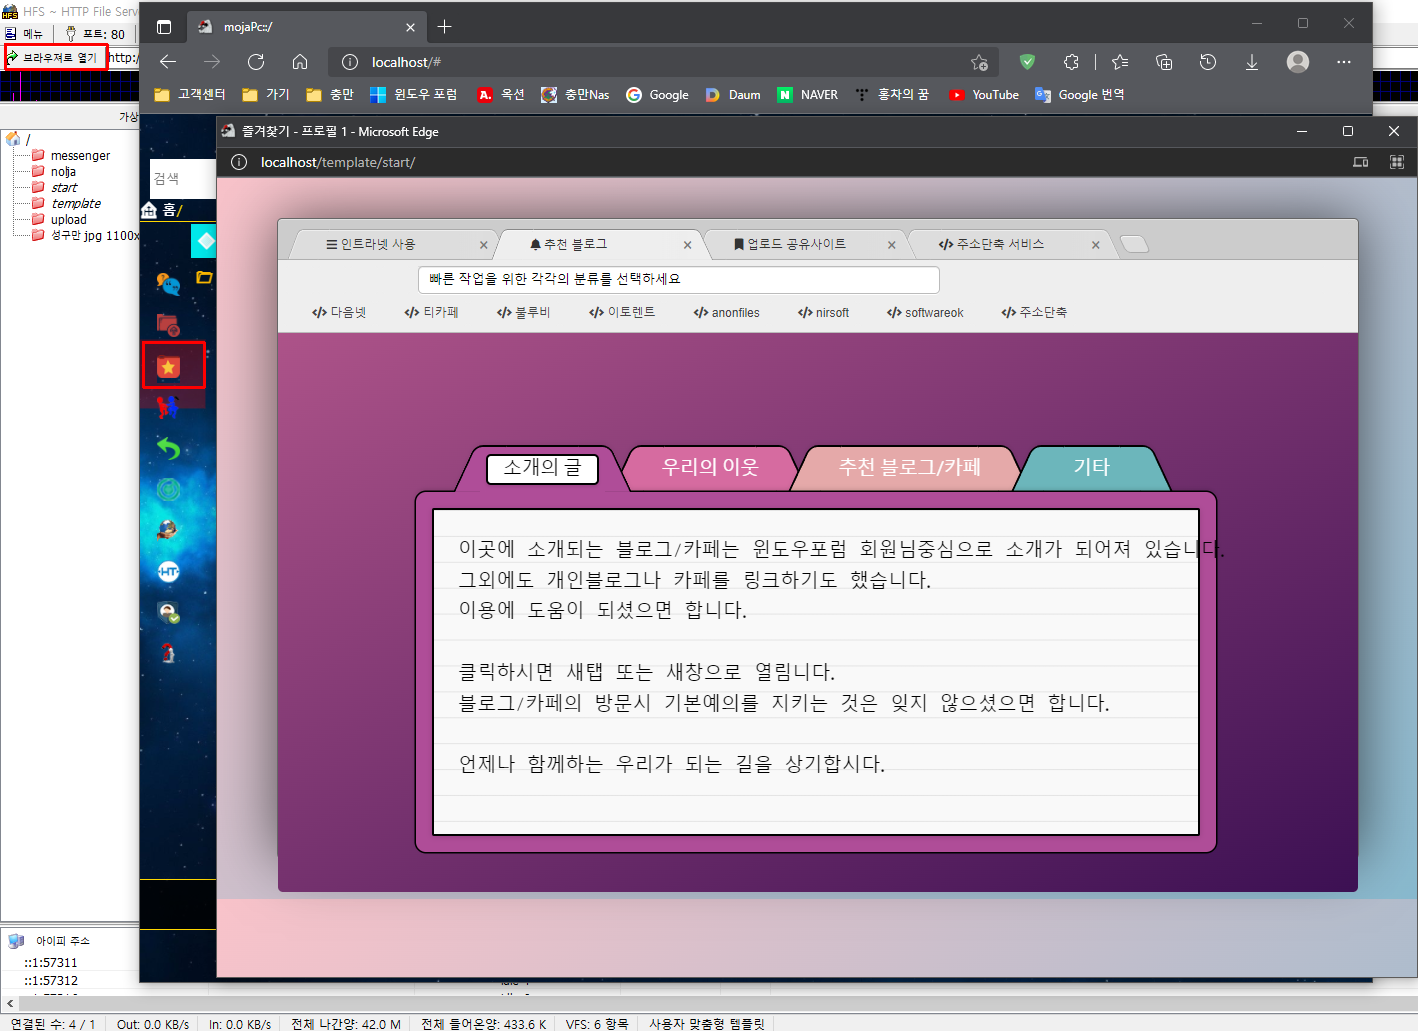
Task: Close the 주소단축 서비스 tab
Action: [1096, 245]
